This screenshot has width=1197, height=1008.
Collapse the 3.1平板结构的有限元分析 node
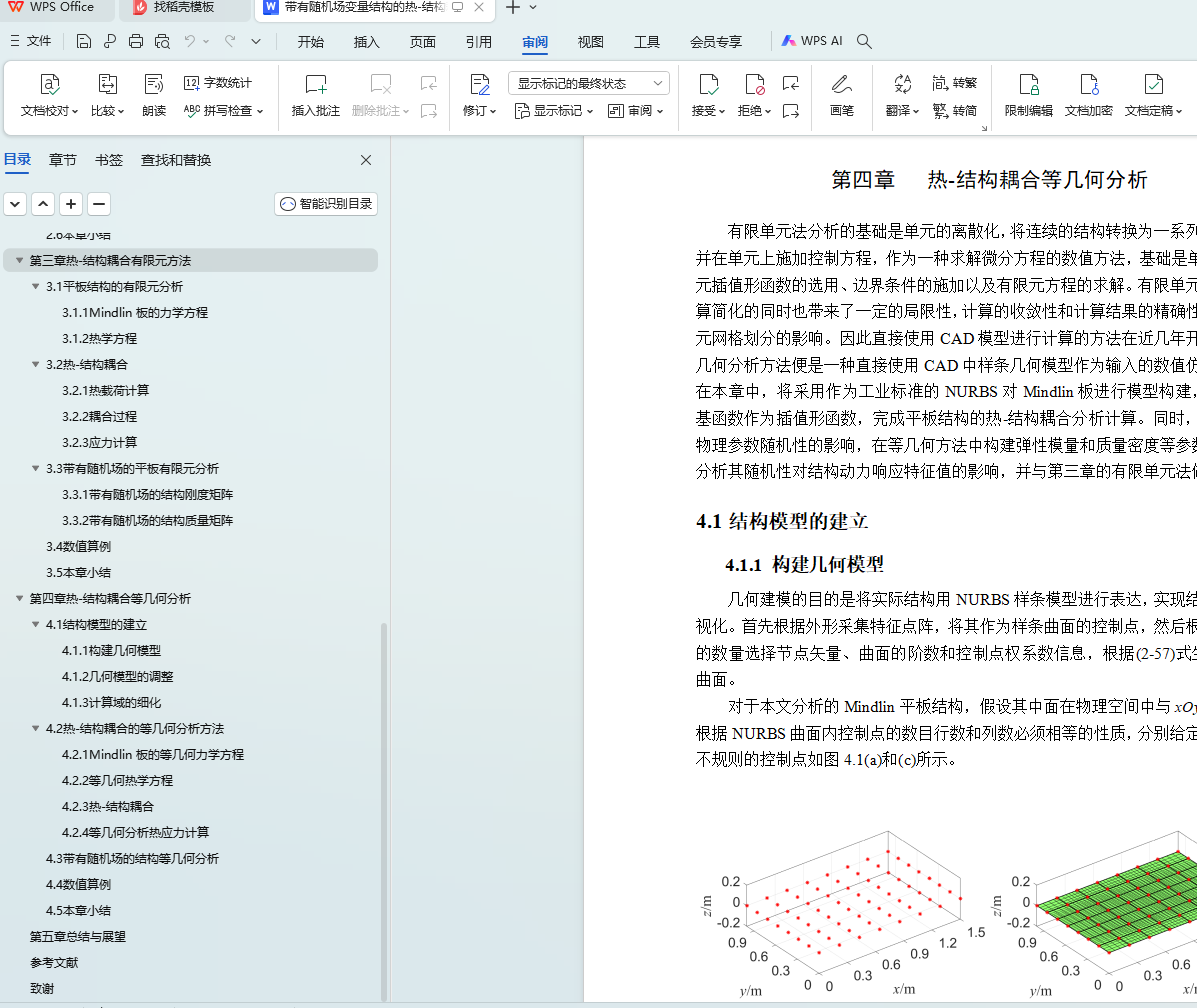tap(35, 286)
